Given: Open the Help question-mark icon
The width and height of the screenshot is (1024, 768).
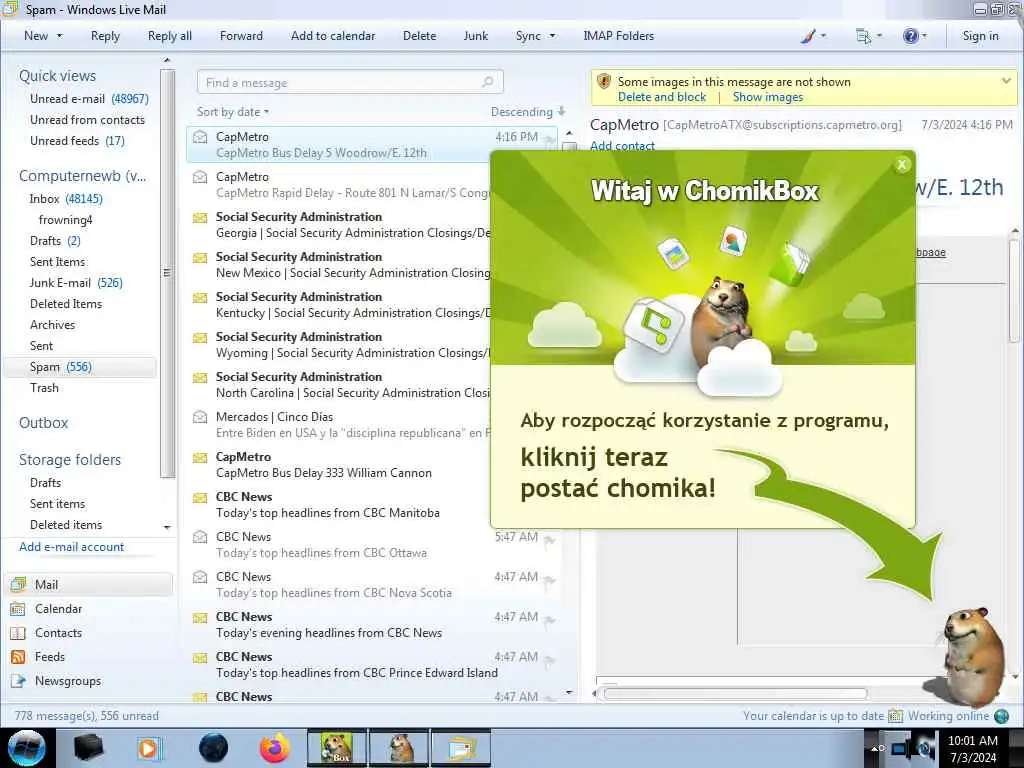Looking at the screenshot, I should pos(910,37).
